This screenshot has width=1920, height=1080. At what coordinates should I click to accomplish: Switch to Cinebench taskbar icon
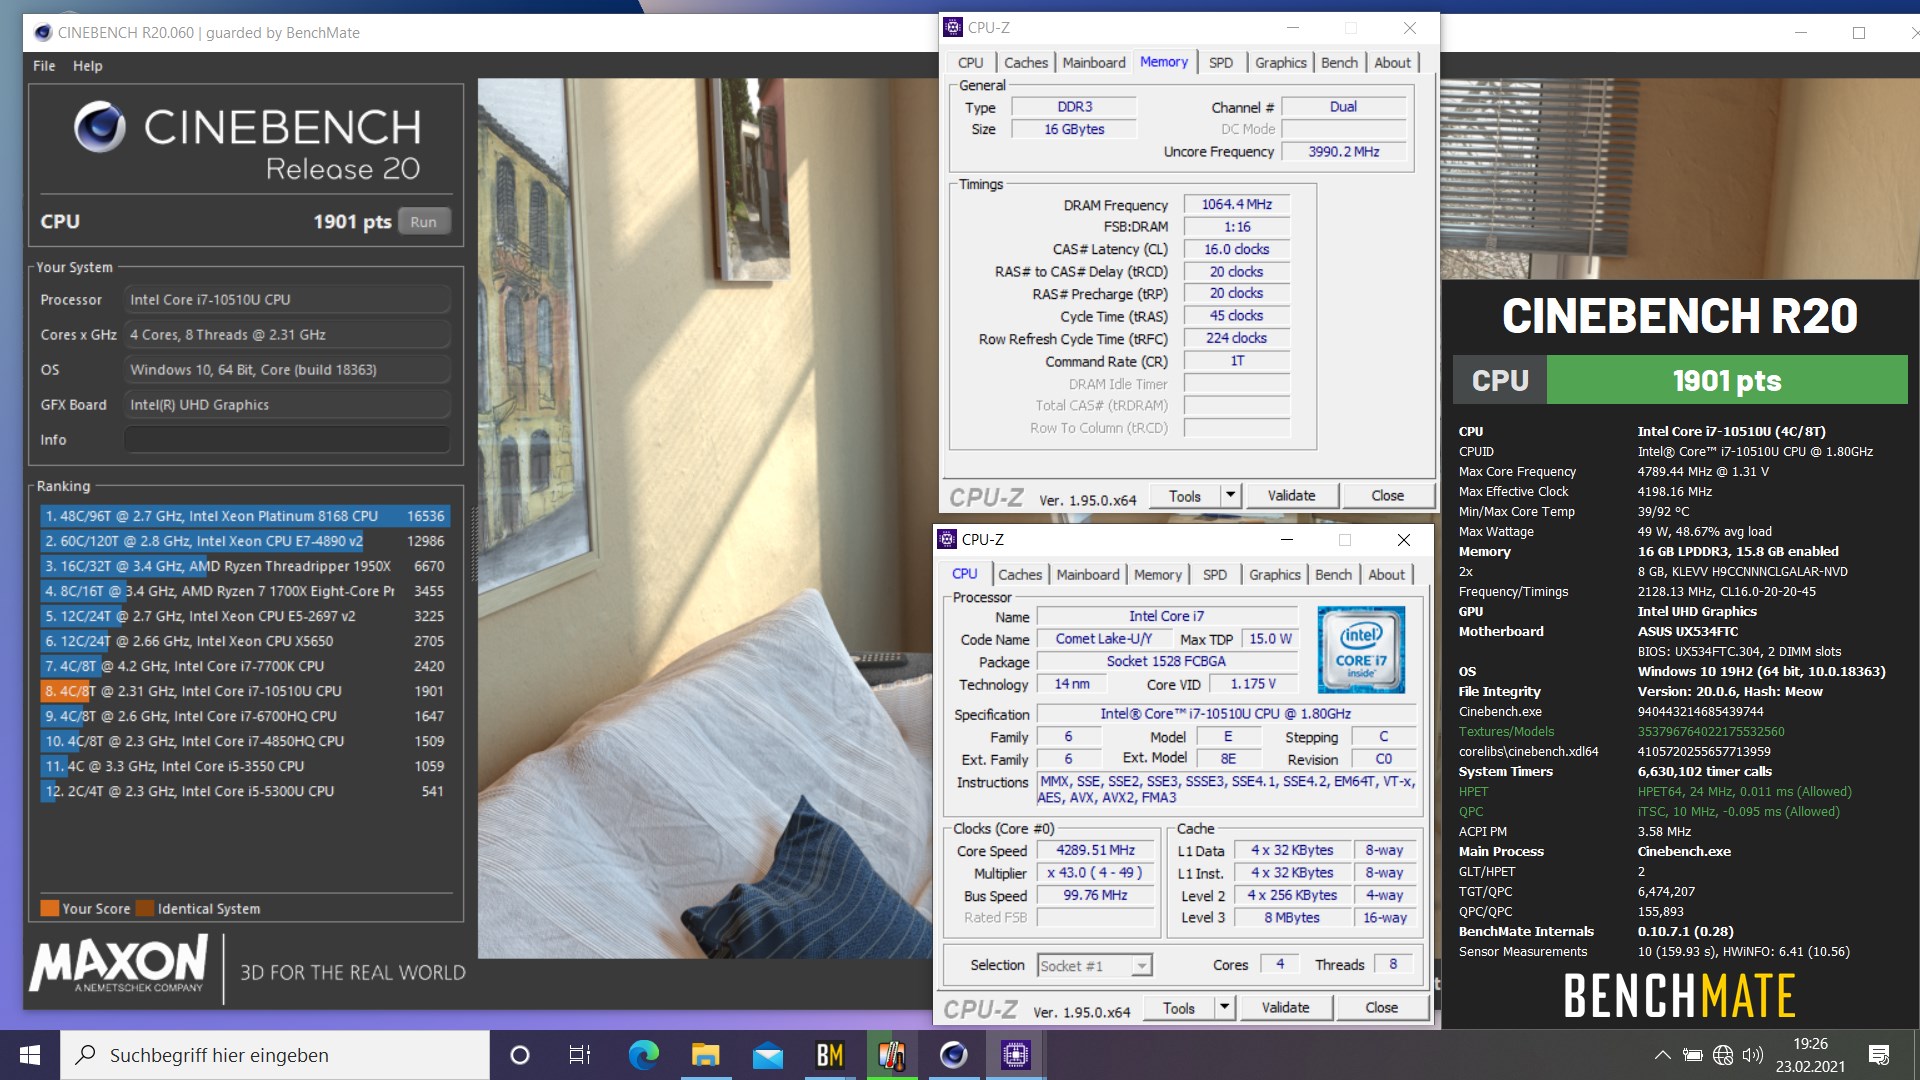click(953, 1055)
